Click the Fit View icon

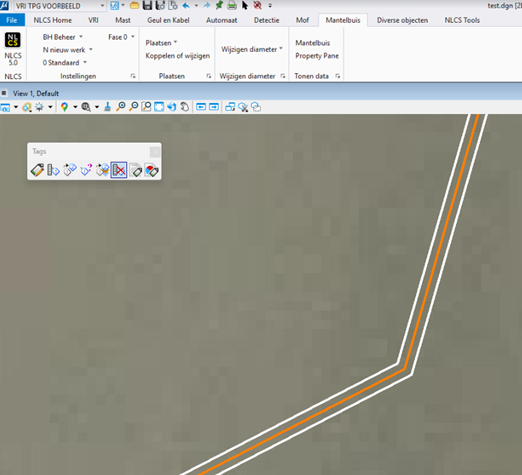click(159, 107)
